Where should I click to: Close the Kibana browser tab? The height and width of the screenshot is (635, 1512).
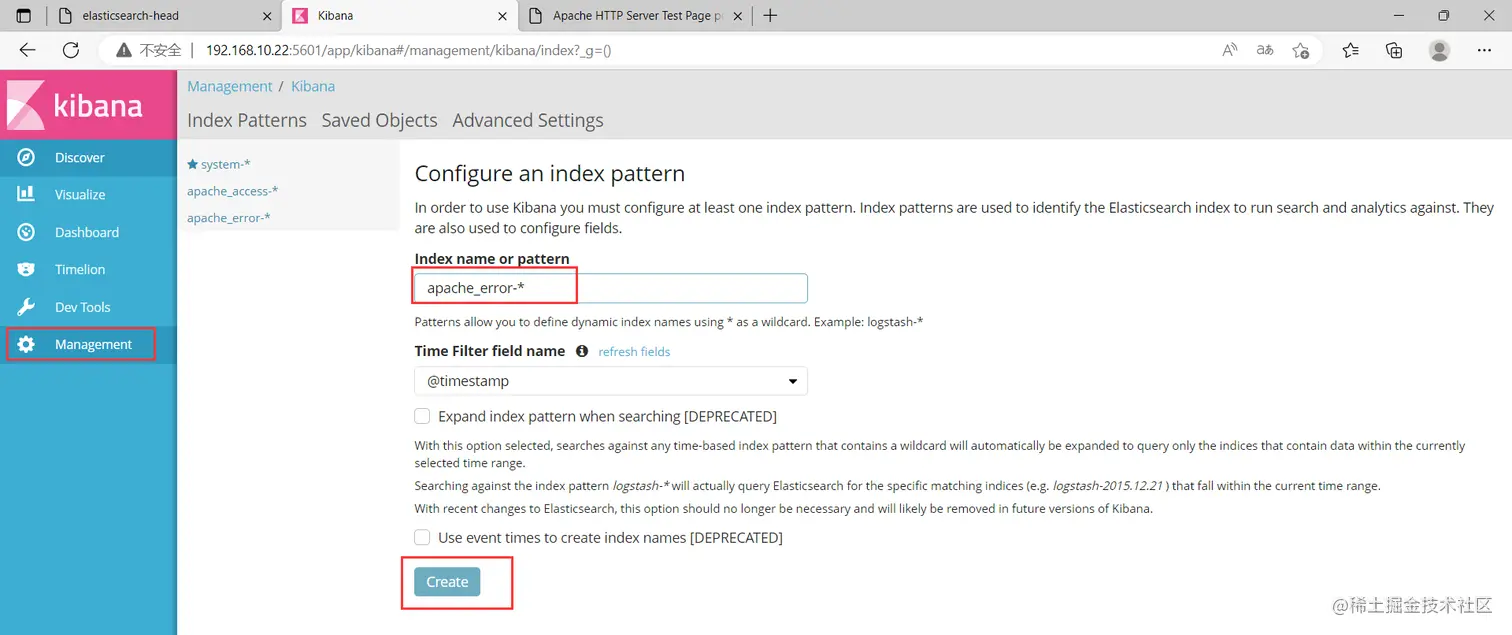click(x=502, y=16)
